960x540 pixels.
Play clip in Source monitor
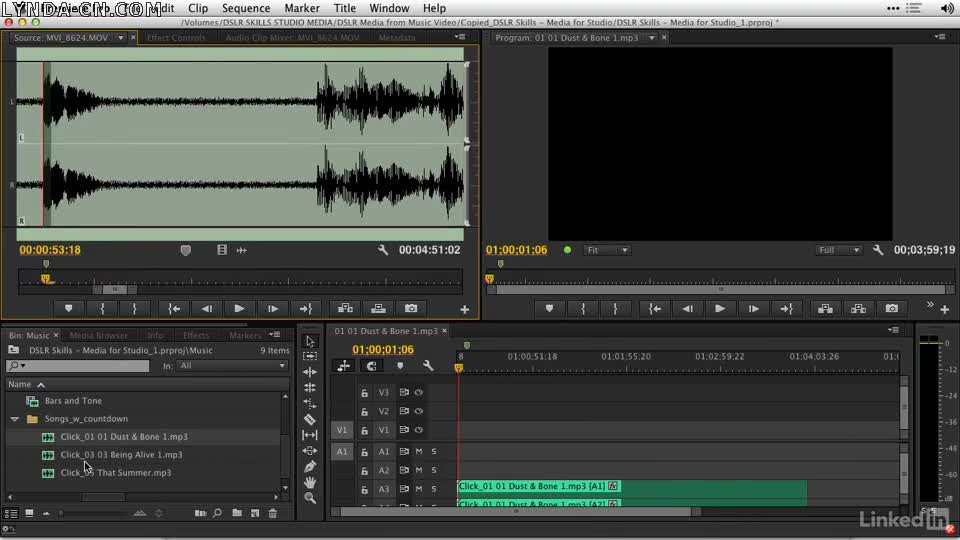click(x=239, y=309)
